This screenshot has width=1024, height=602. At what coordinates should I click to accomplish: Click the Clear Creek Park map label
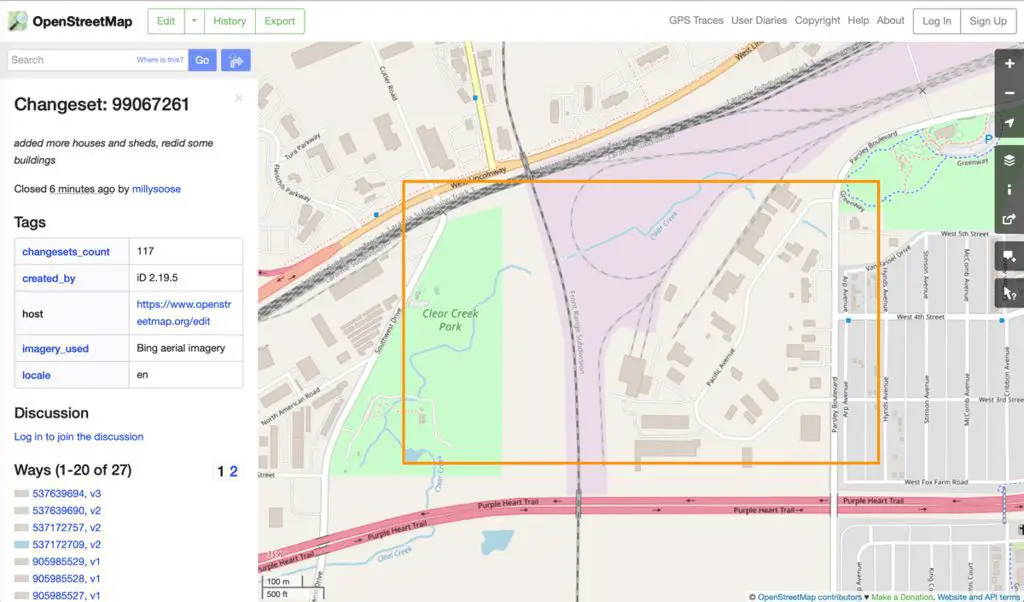(451, 320)
